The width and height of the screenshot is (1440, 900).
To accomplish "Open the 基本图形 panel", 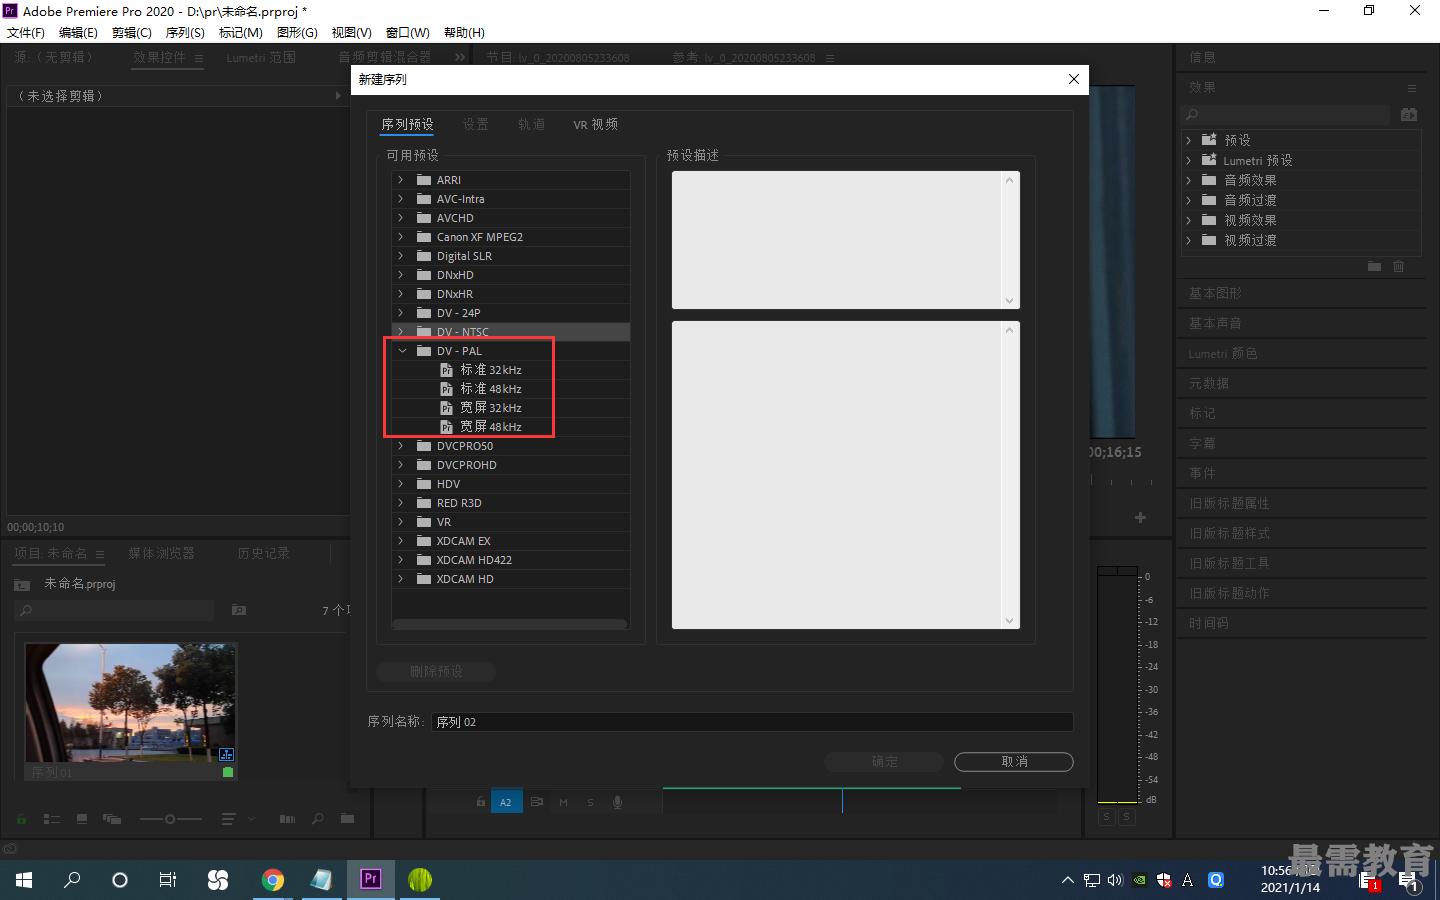I will click(1215, 293).
